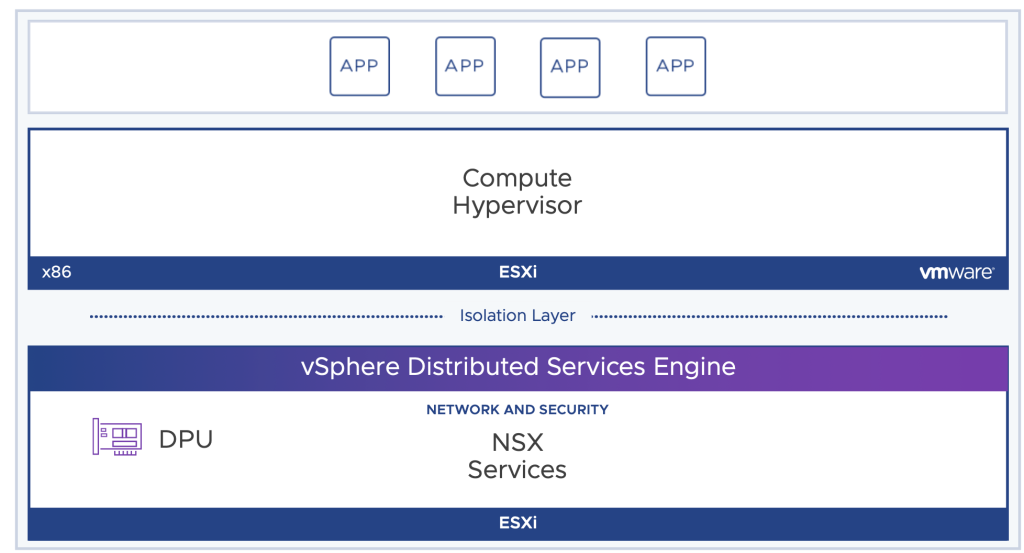Click the Compute Hypervisor text

[517, 191]
